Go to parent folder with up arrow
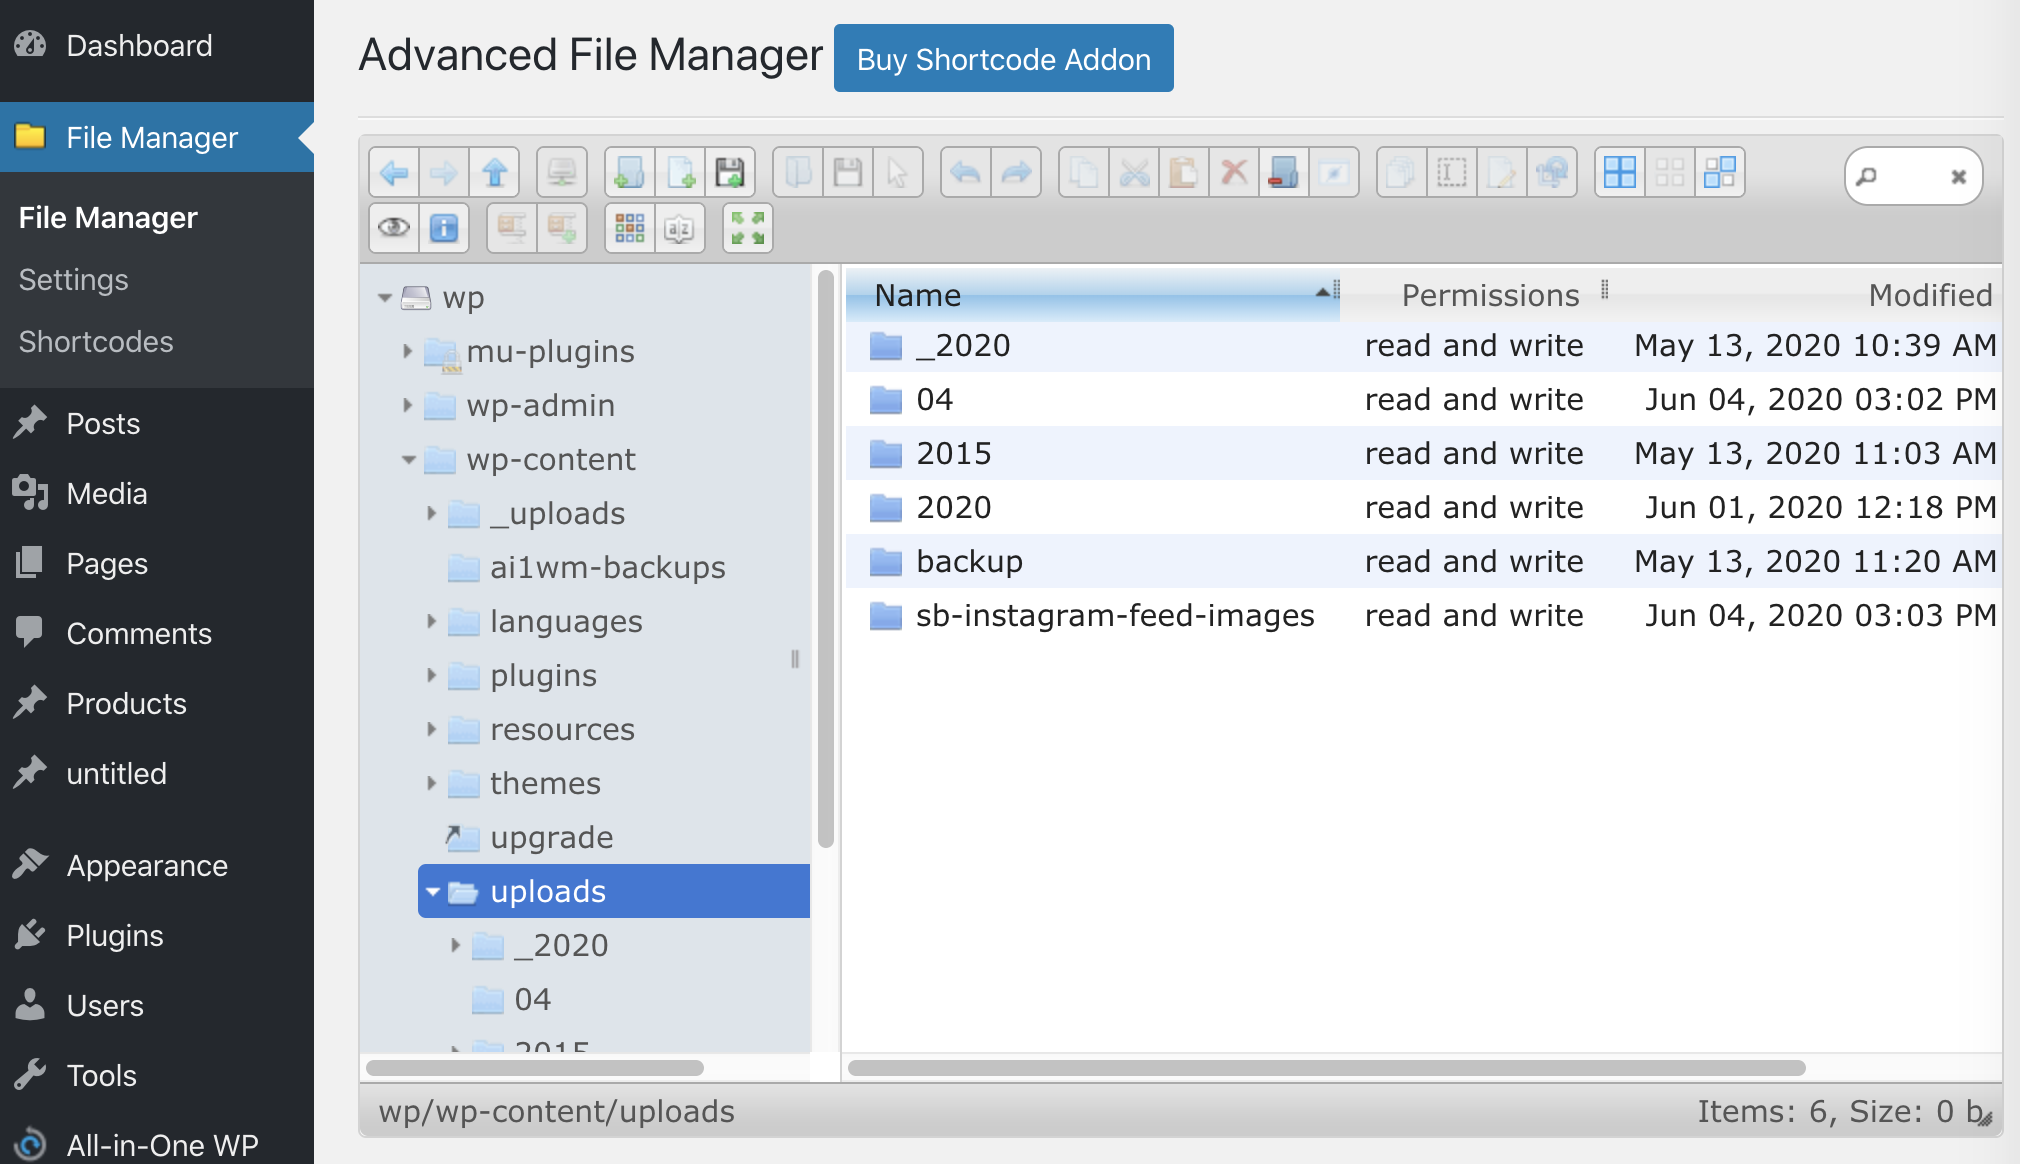The image size is (2020, 1164). (494, 173)
